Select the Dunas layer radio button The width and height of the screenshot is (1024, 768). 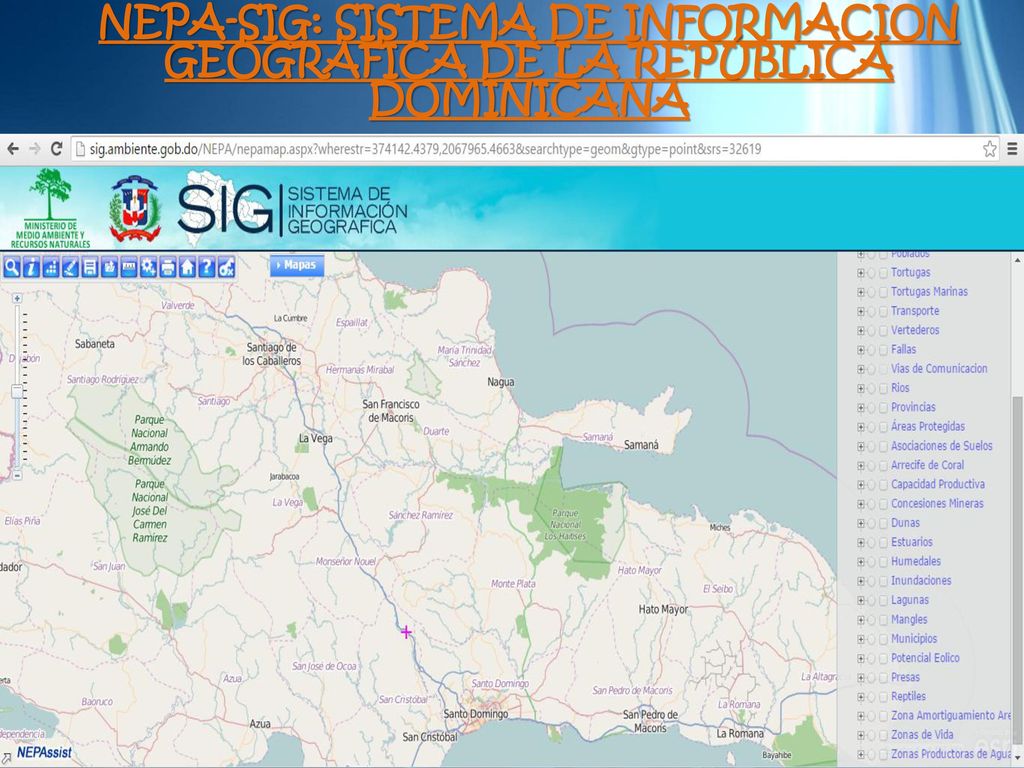click(x=871, y=523)
